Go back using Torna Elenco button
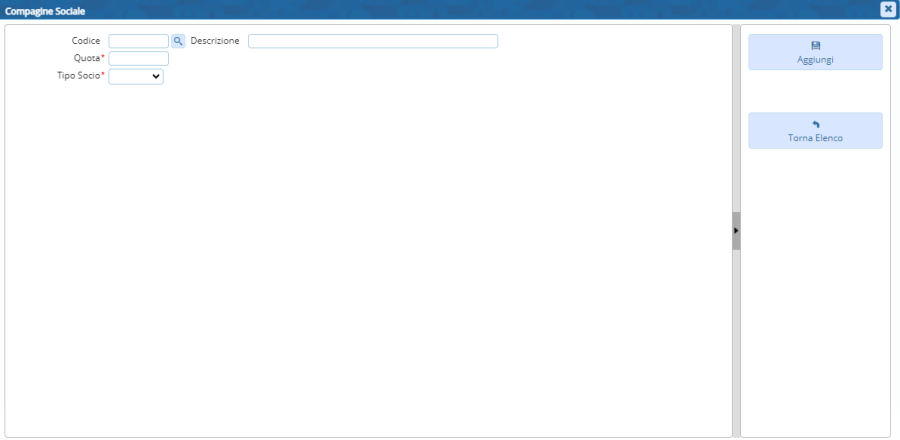 tap(815, 131)
